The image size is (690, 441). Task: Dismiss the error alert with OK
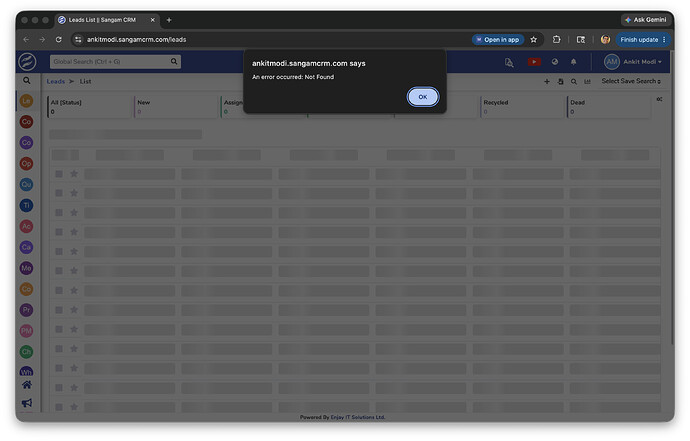pyautogui.click(x=422, y=97)
